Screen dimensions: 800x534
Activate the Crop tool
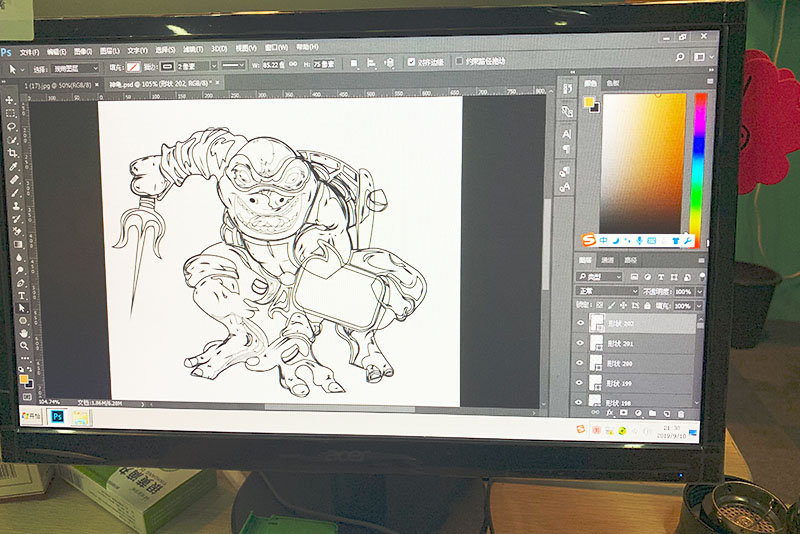[12, 152]
